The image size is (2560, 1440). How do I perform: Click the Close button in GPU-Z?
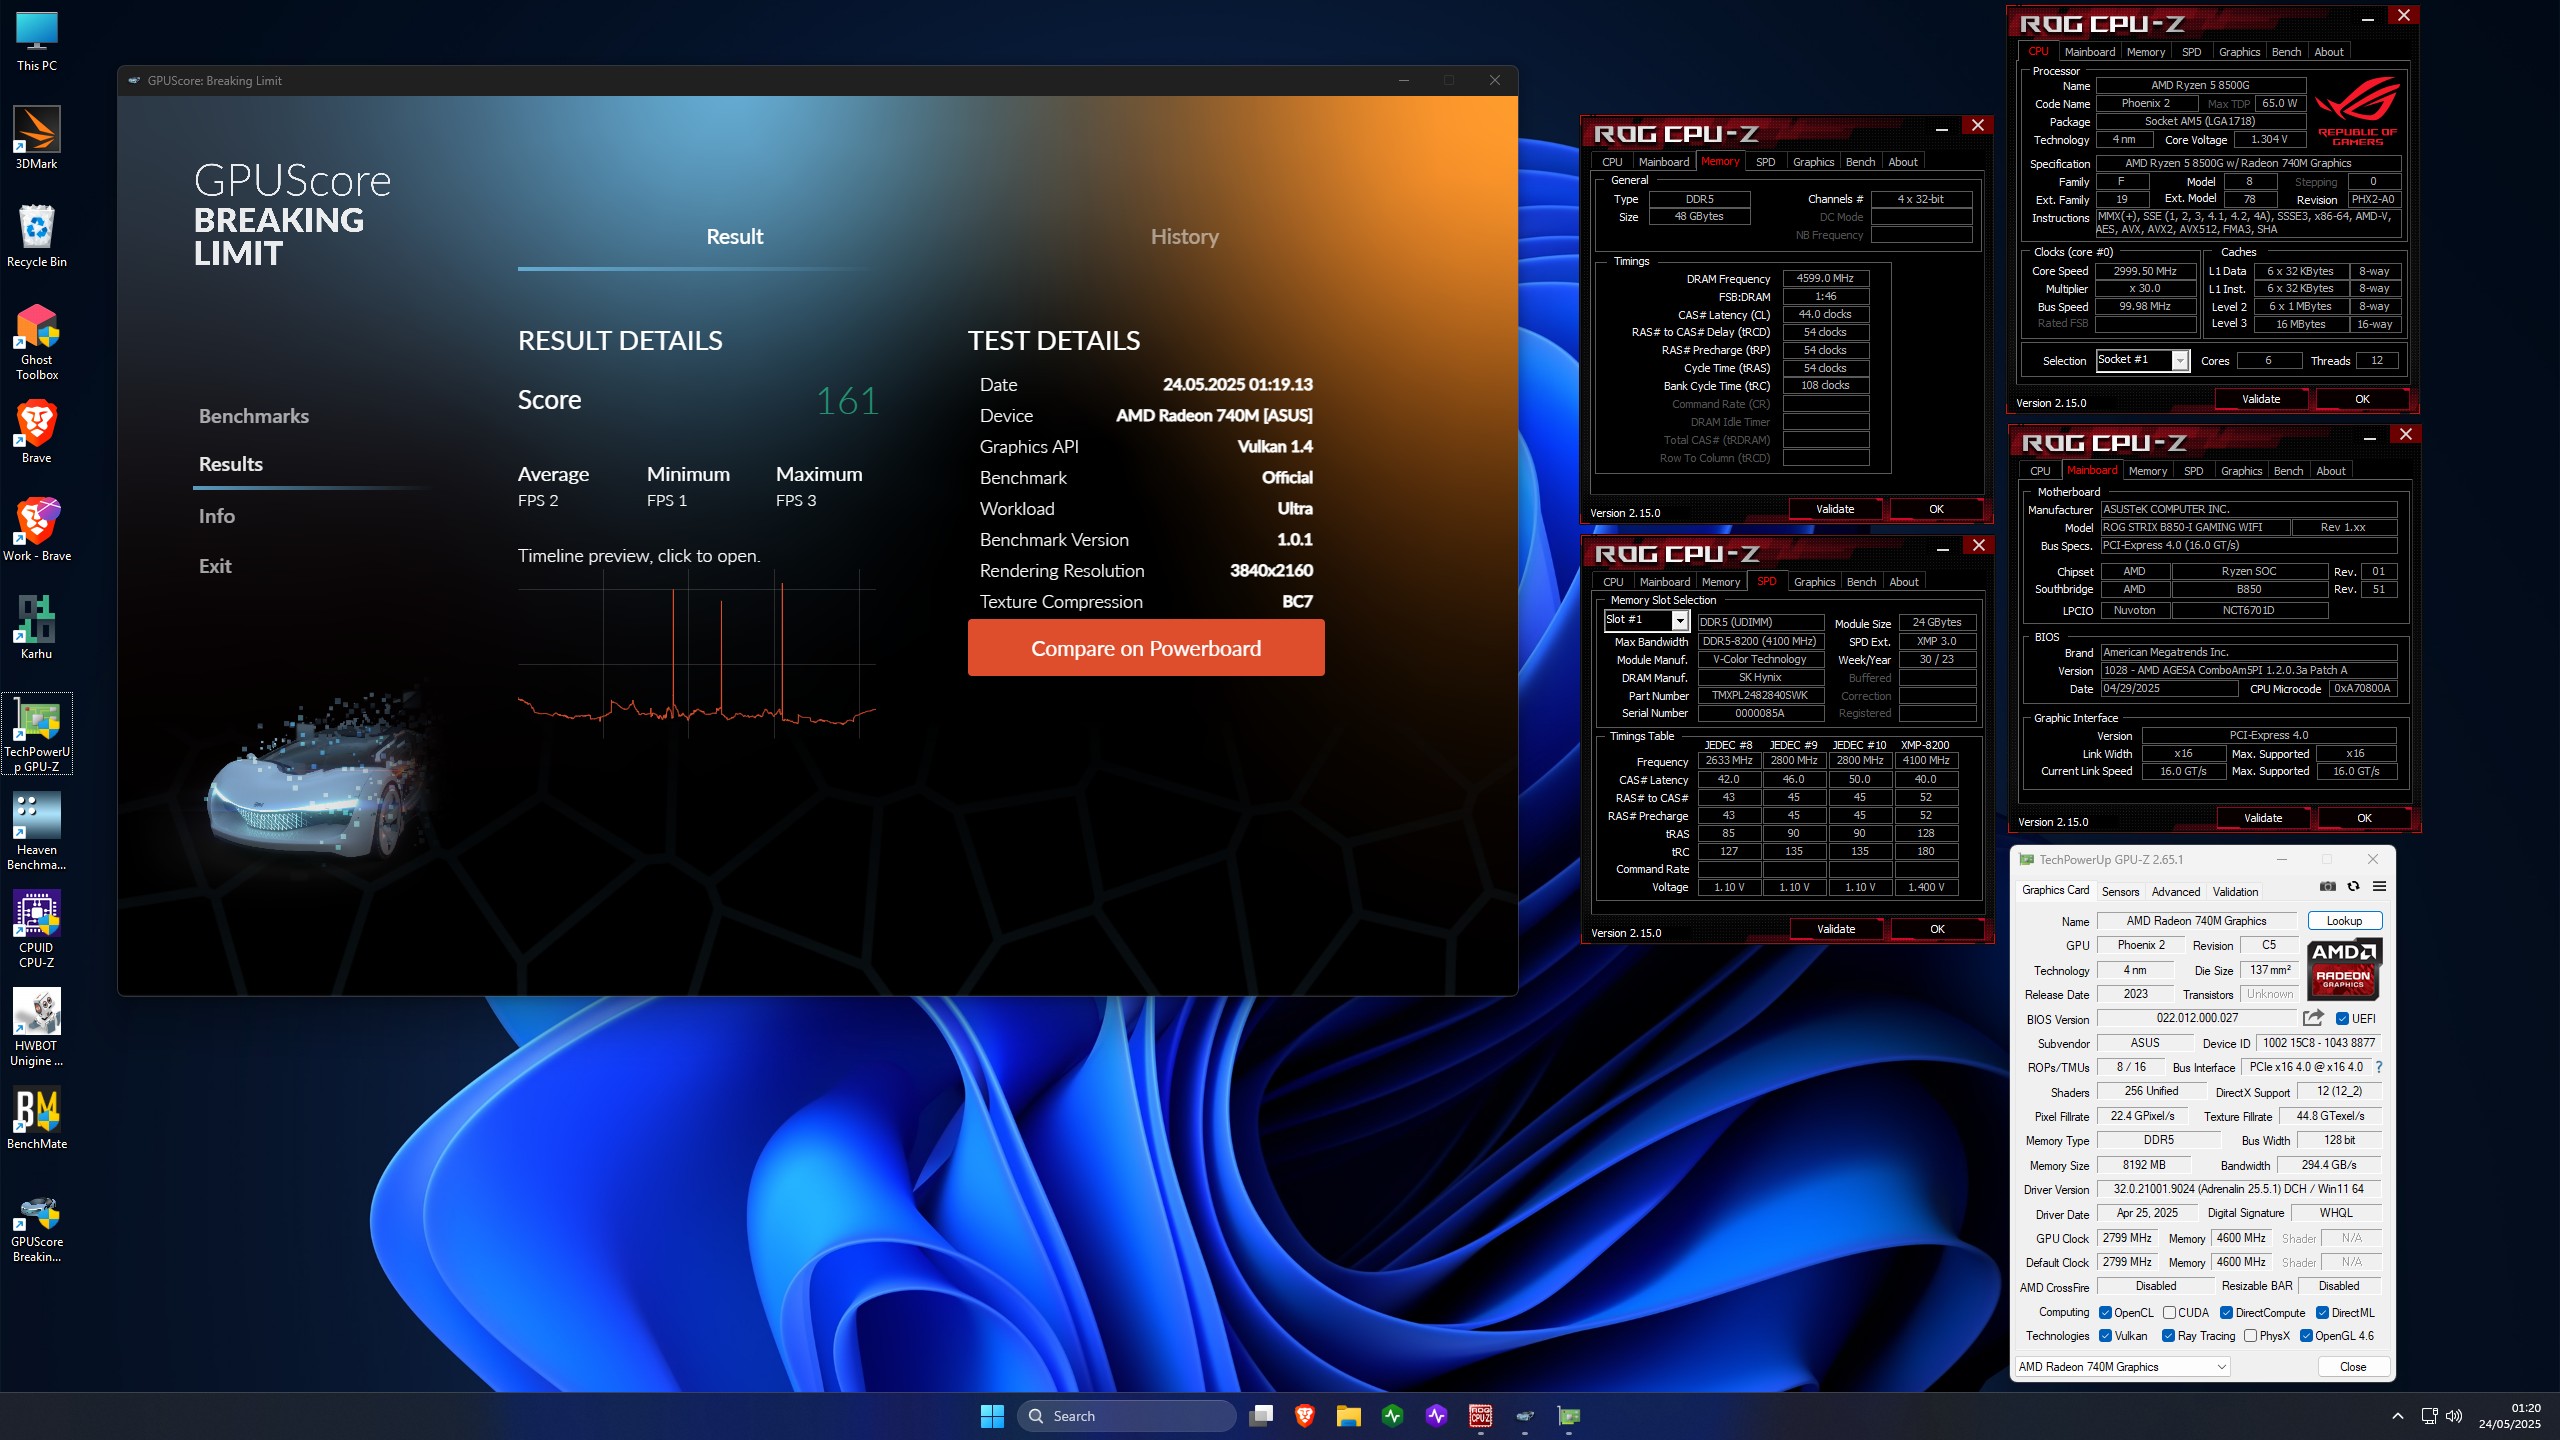[2352, 1367]
